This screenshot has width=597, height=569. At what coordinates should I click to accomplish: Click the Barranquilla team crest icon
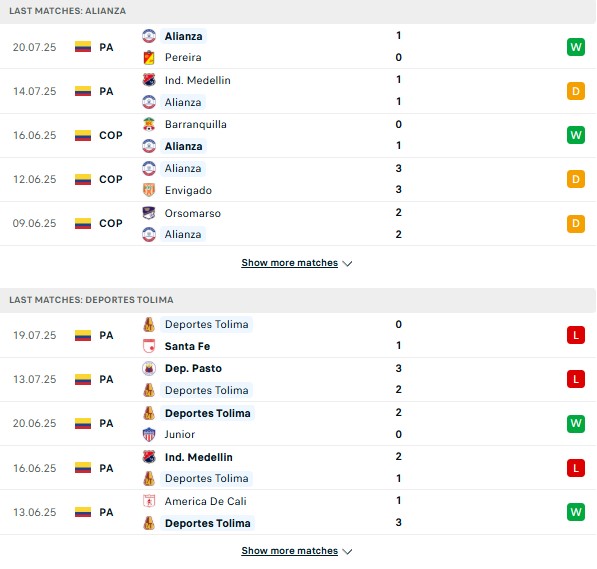tap(149, 124)
